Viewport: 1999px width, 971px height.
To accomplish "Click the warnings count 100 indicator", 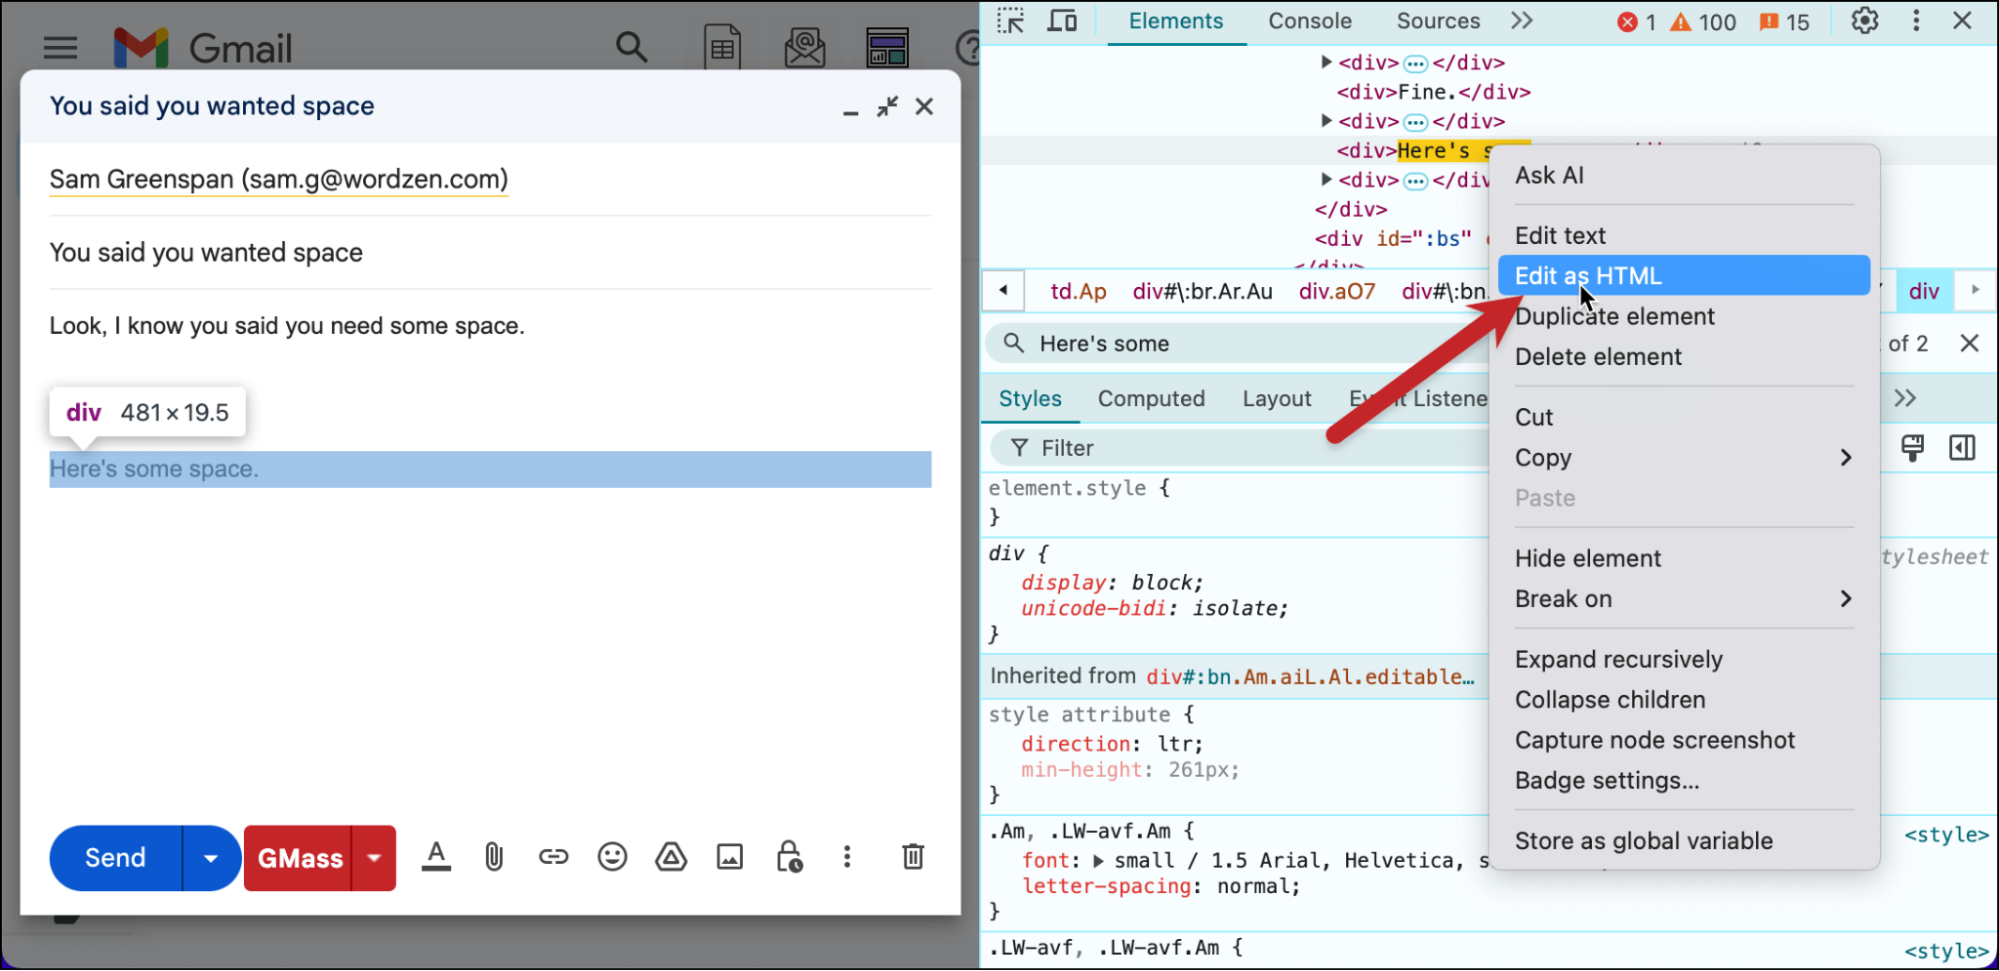I will click(1704, 22).
